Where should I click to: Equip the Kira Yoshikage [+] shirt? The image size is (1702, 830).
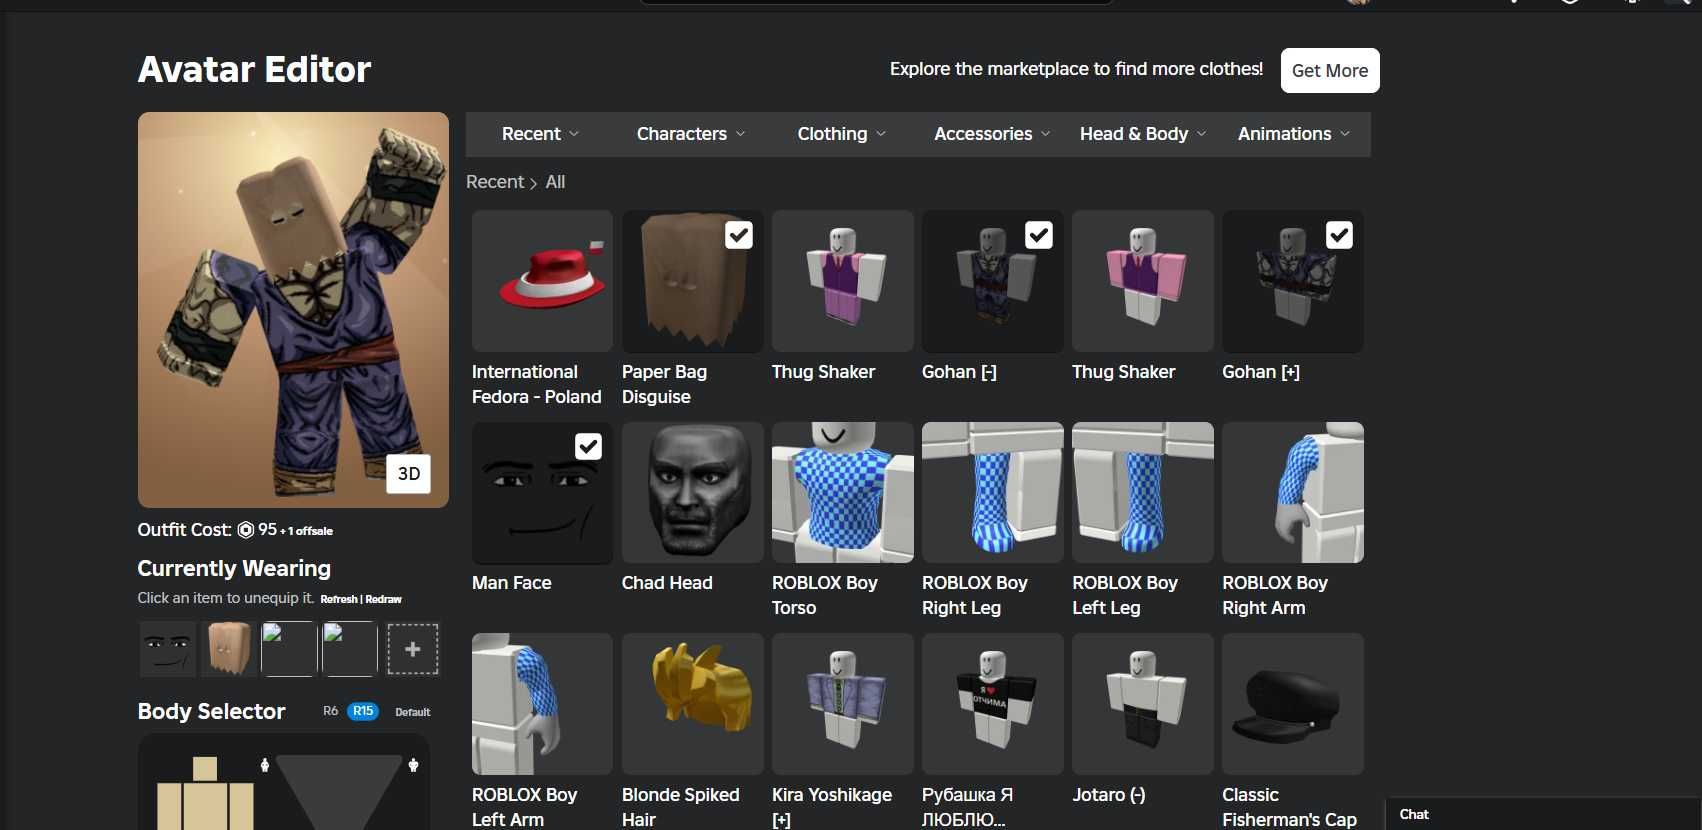pos(843,704)
